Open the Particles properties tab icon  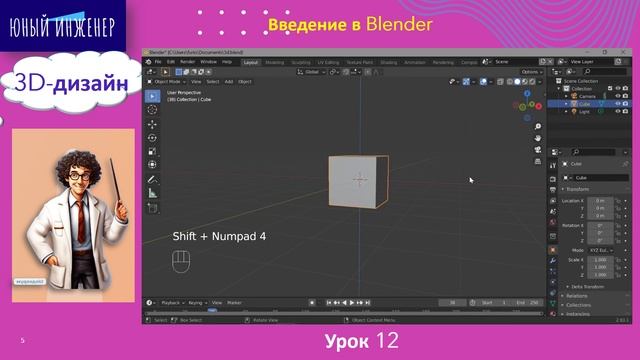point(553,271)
